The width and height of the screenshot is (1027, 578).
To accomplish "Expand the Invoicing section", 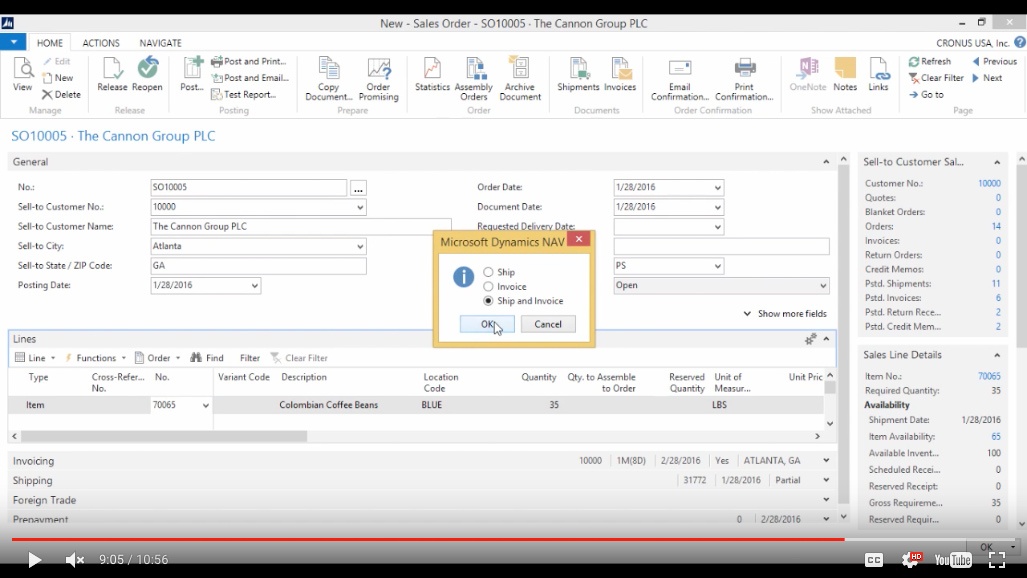I will [x=33, y=461].
